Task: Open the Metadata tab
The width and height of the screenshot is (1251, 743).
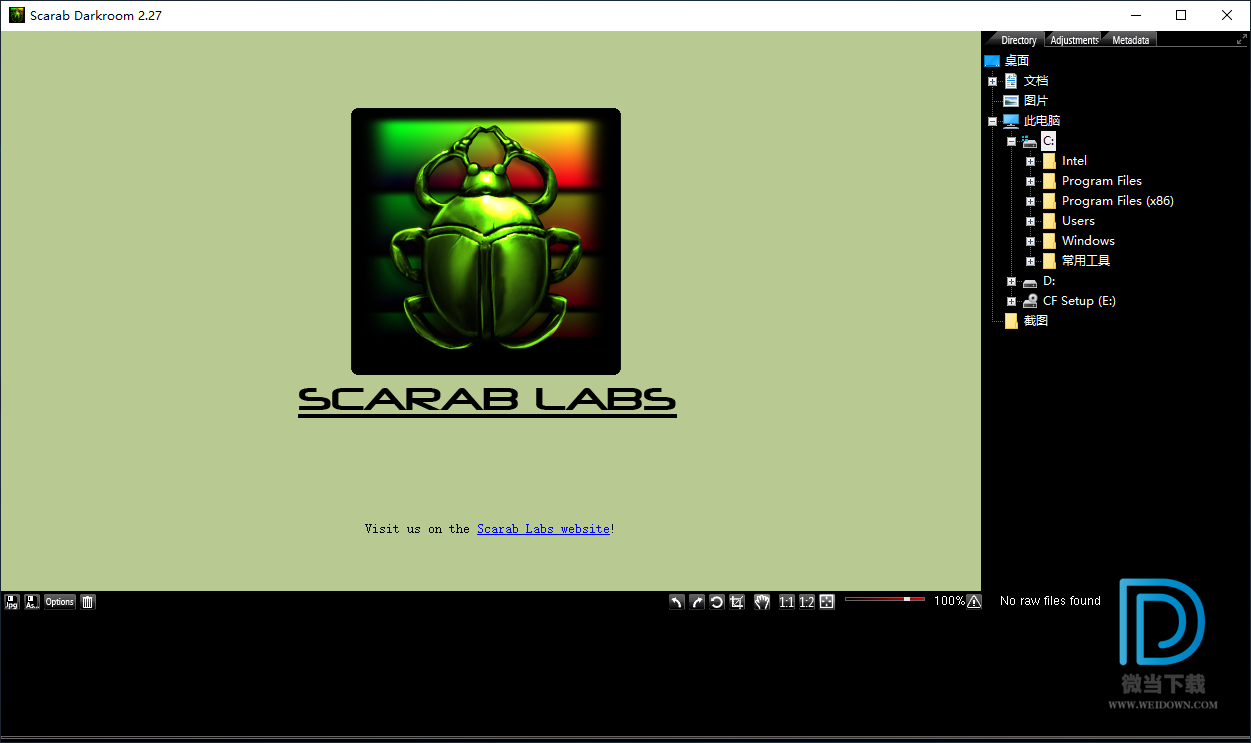Action: [x=1130, y=40]
